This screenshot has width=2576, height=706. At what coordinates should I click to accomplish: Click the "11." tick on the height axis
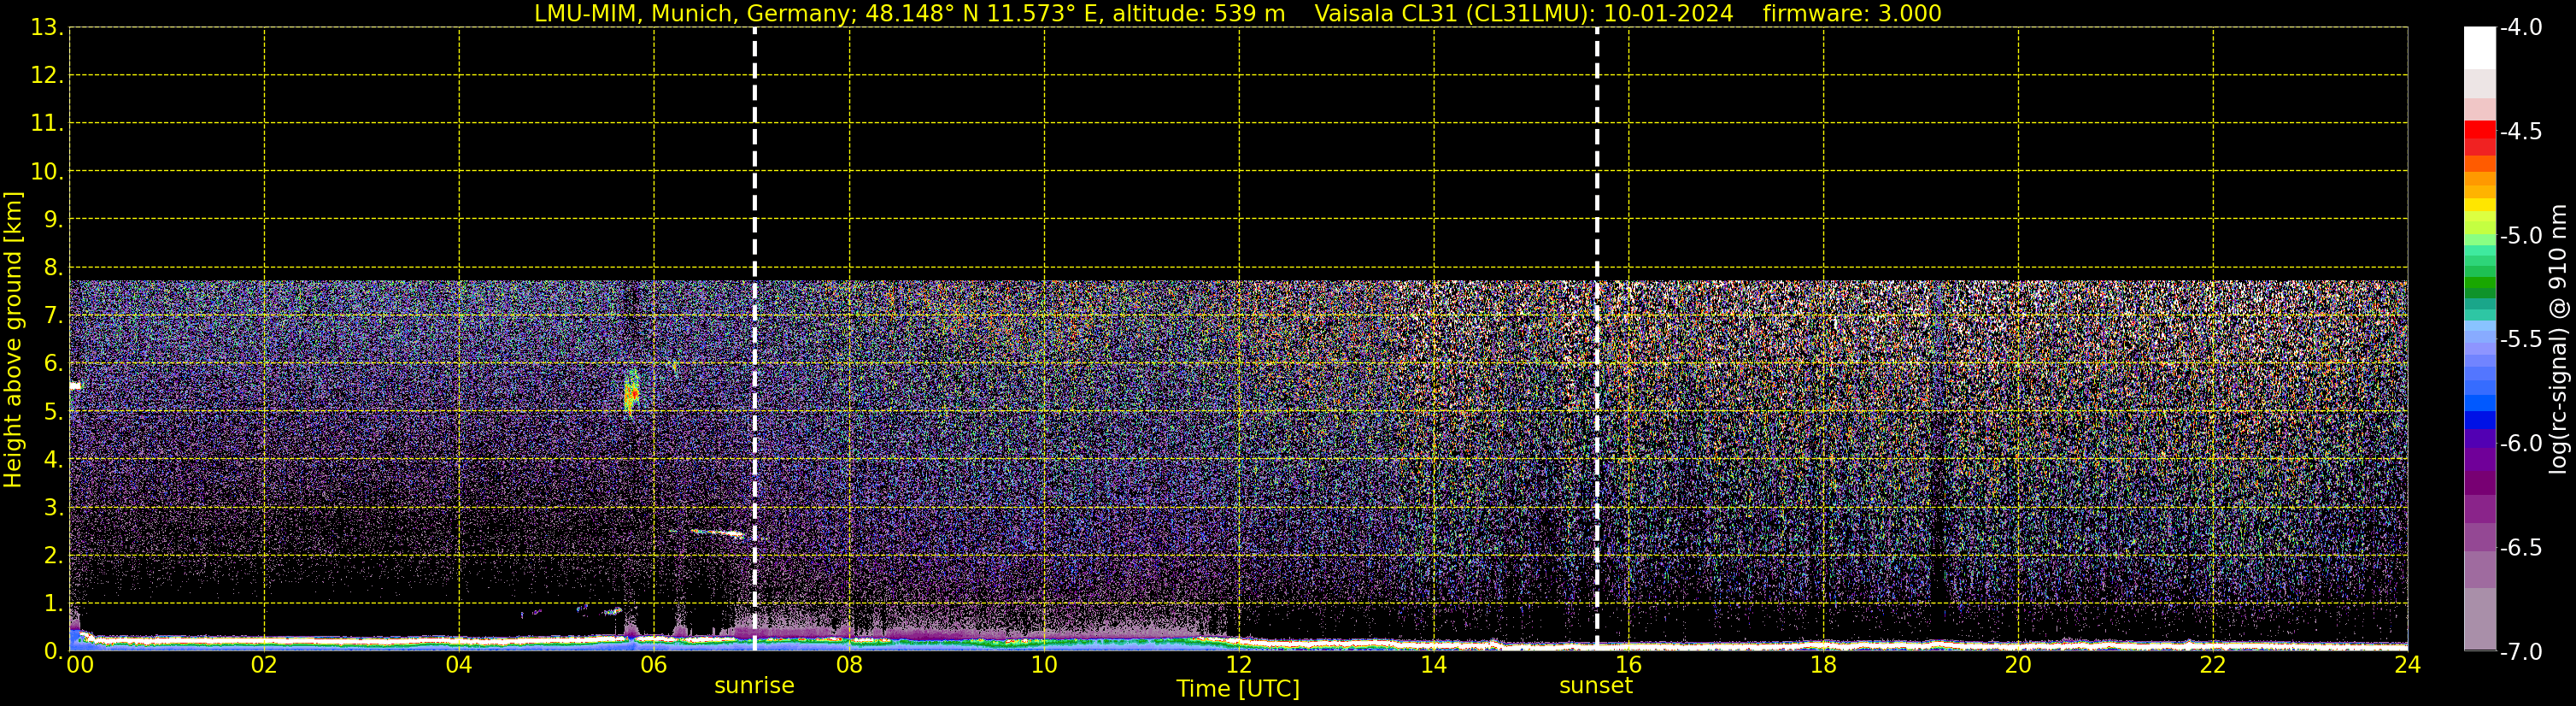coord(47,124)
